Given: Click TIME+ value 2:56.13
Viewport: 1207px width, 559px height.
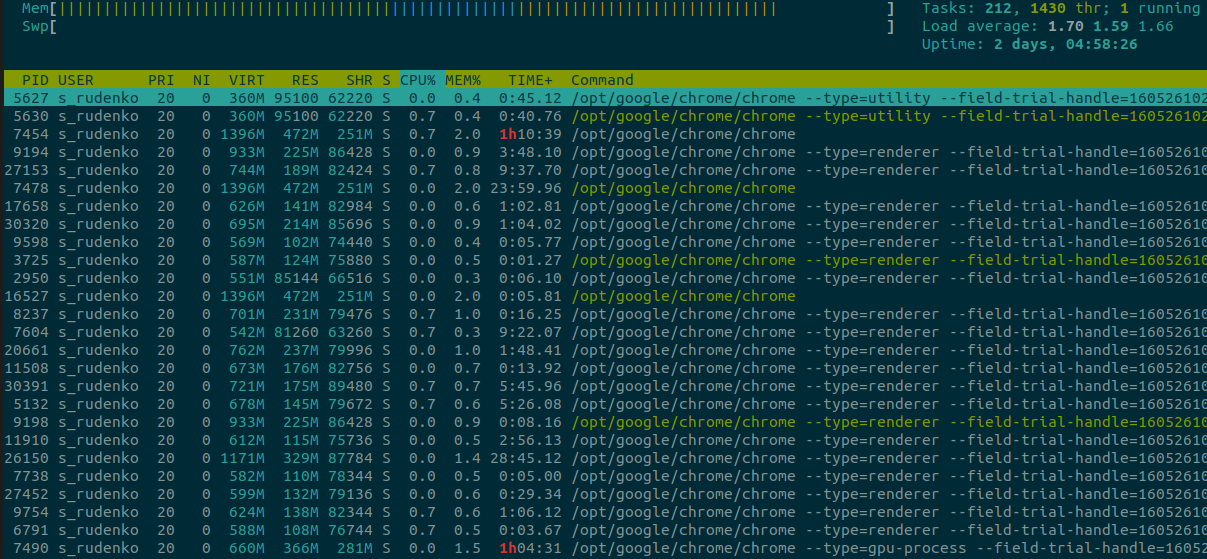Looking at the screenshot, I should tap(530, 440).
